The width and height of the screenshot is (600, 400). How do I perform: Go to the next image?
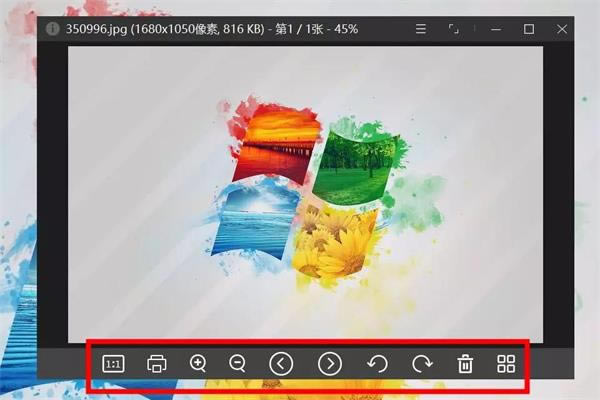coord(330,364)
